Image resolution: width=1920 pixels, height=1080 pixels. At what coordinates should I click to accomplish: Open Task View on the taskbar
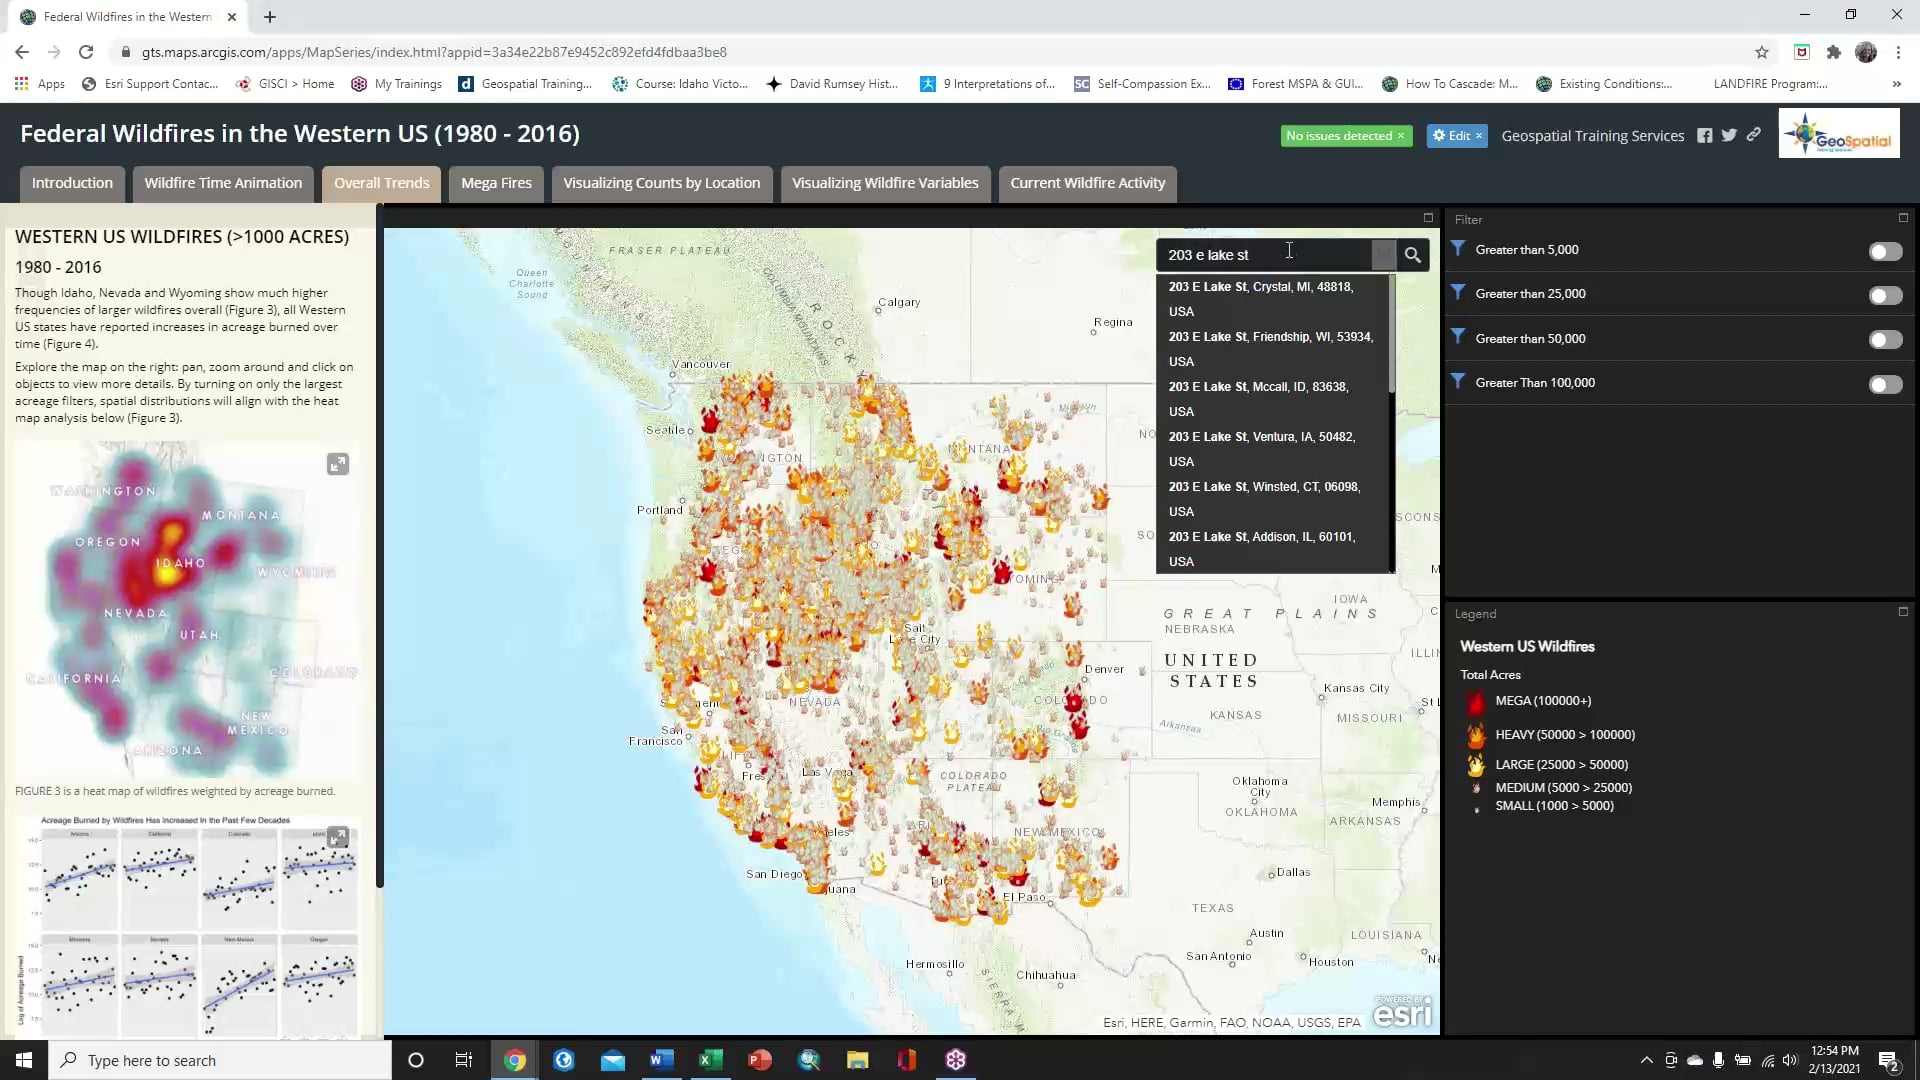463,1060
